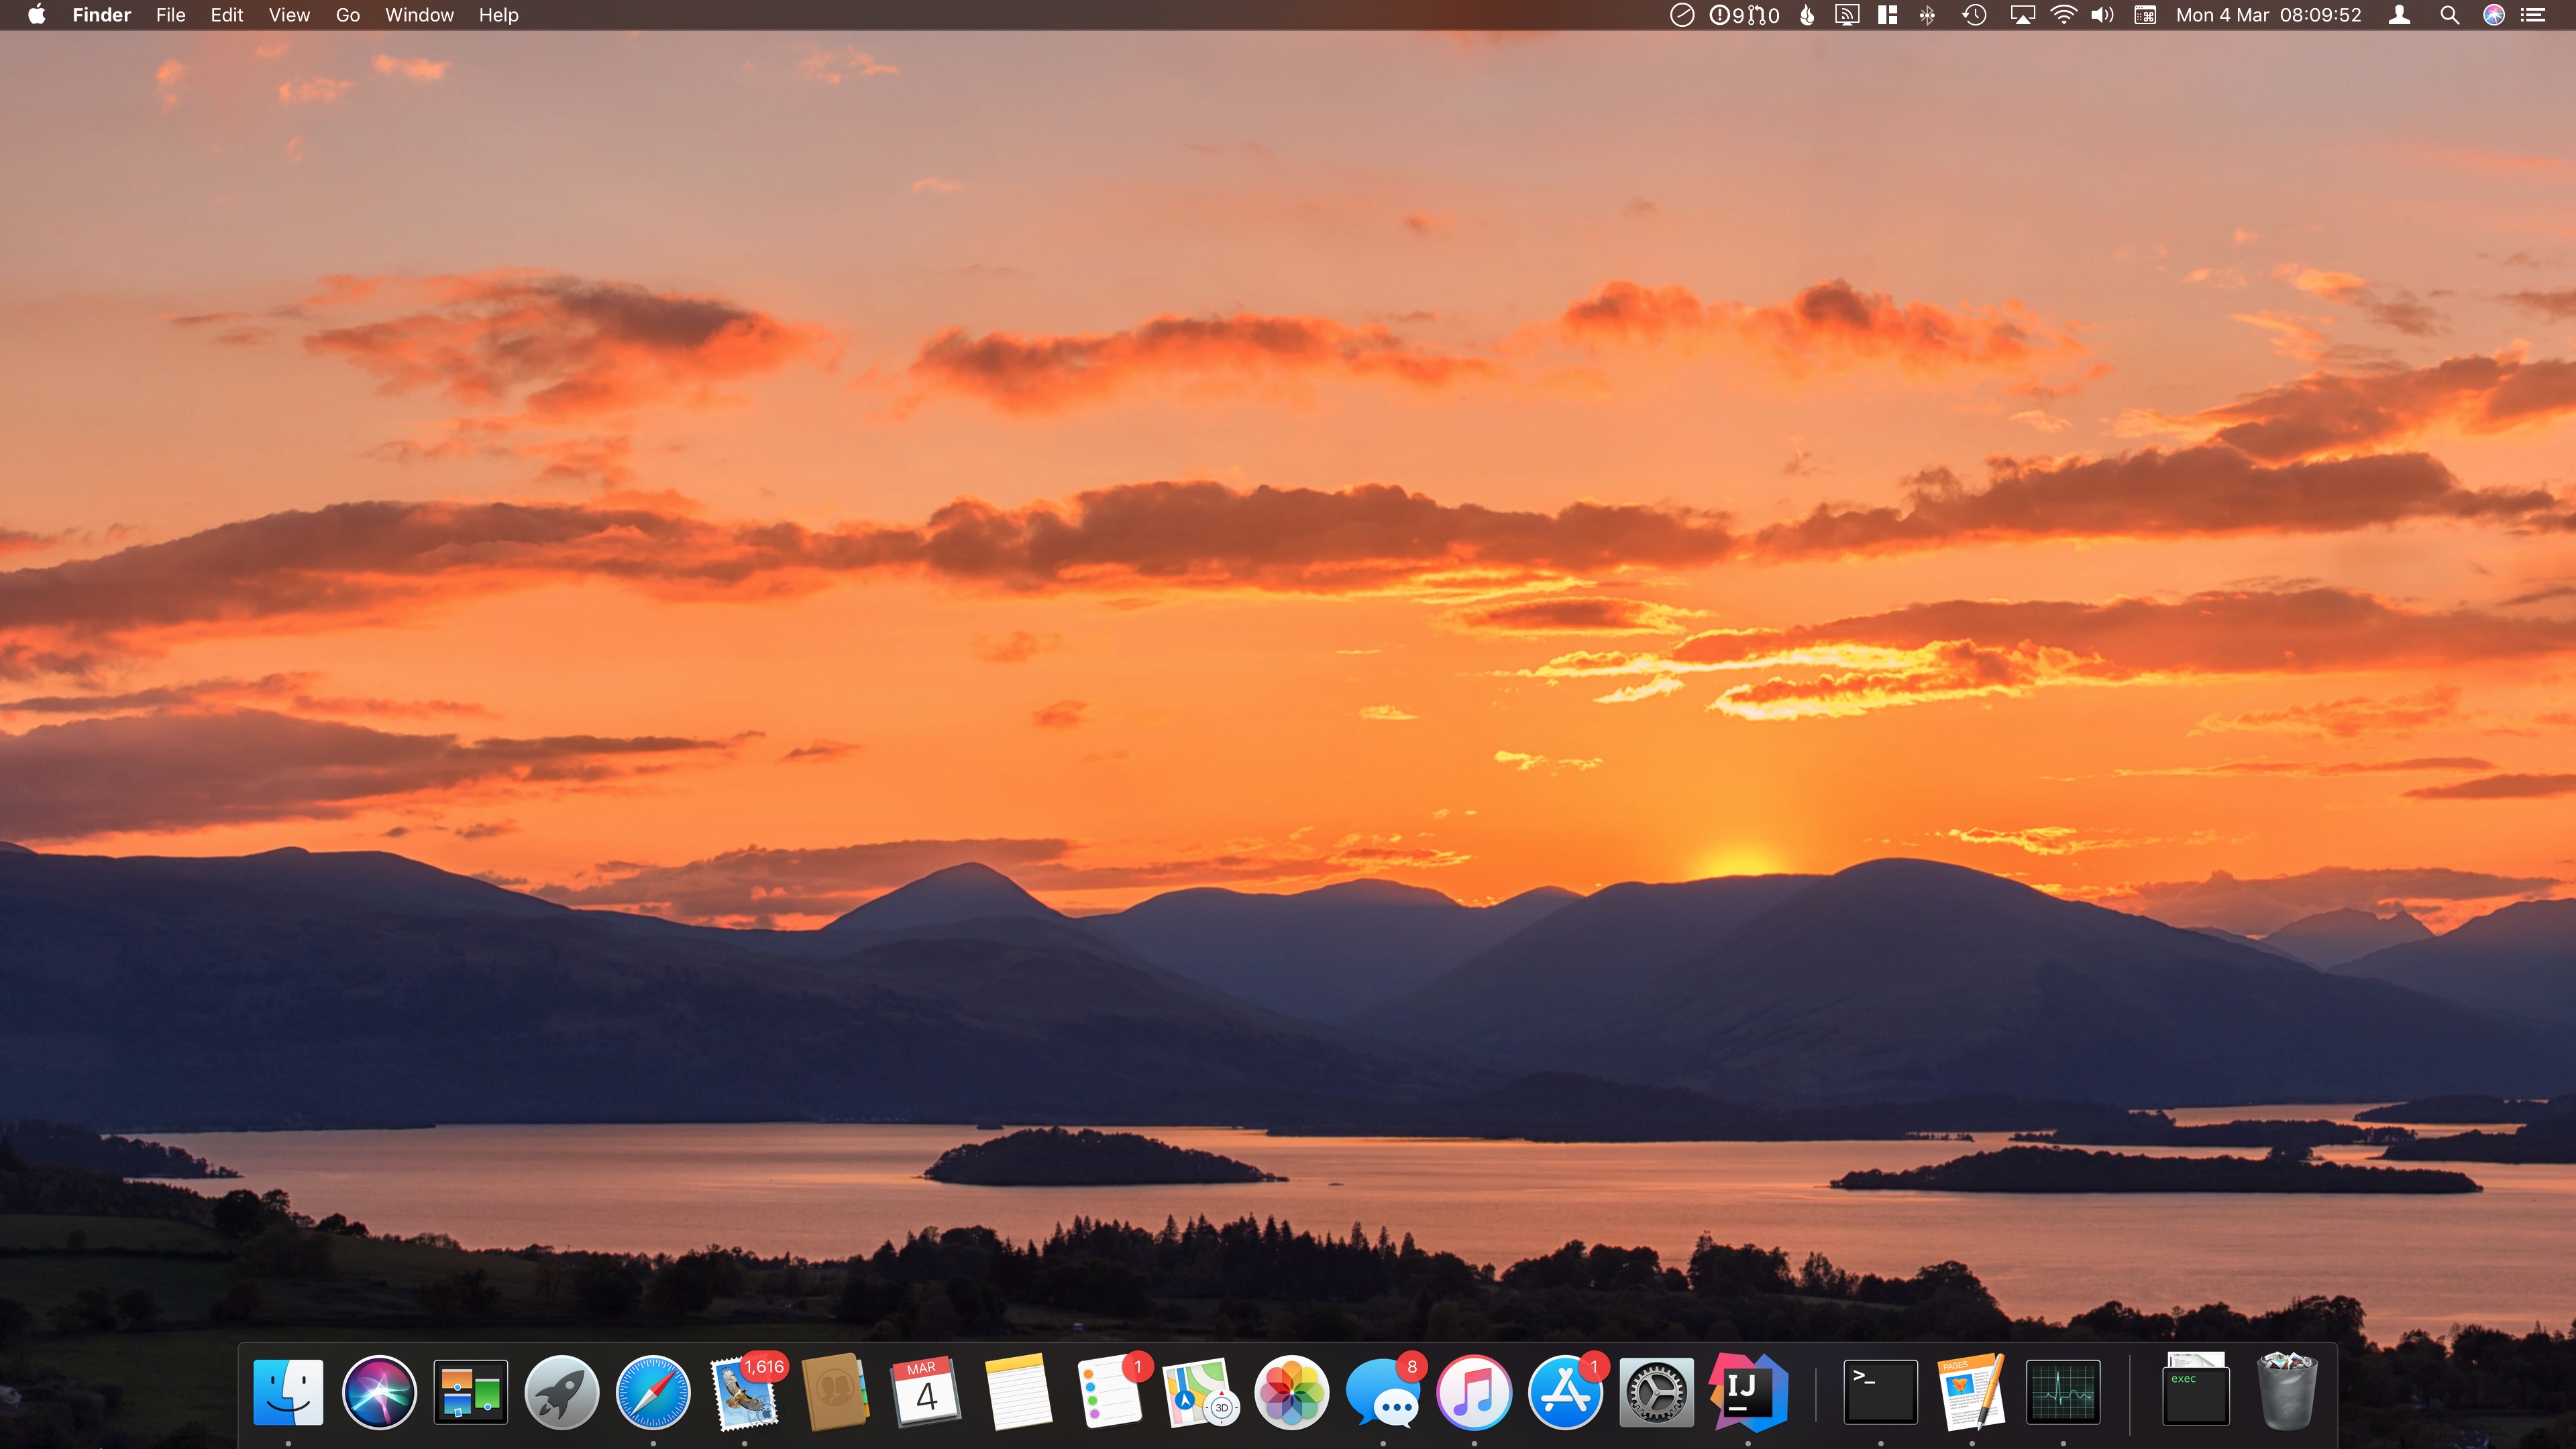
Task: Launch the Photos app
Action: (x=1291, y=1392)
